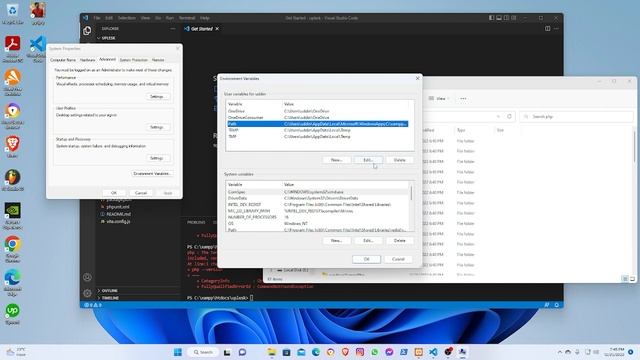Open Messenger from the taskbar
640x360 pixels.
click(389, 352)
